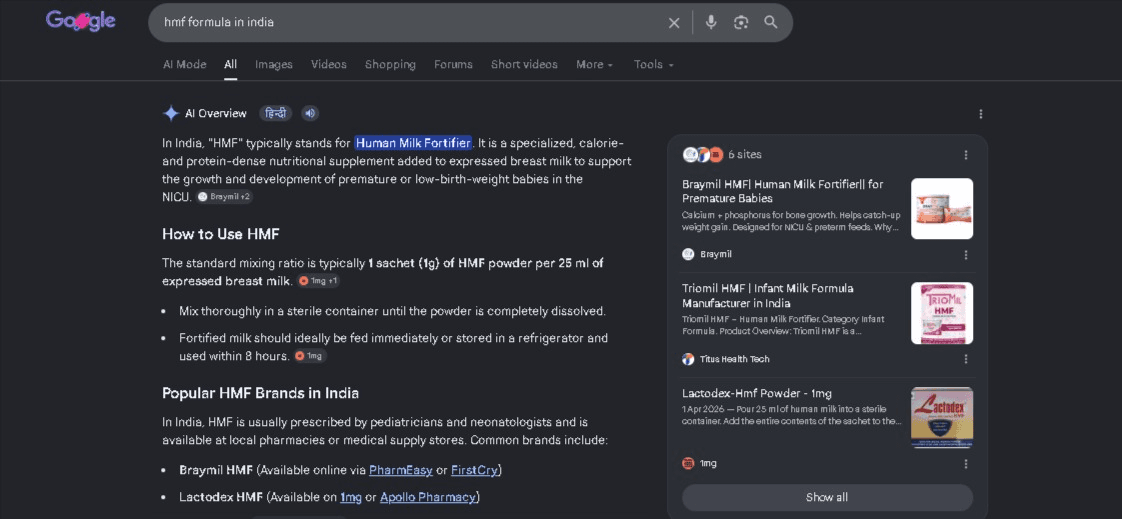Click the Titus Health Tech favicon
Image resolution: width=1122 pixels, height=519 pixels.
click(688, 359)
